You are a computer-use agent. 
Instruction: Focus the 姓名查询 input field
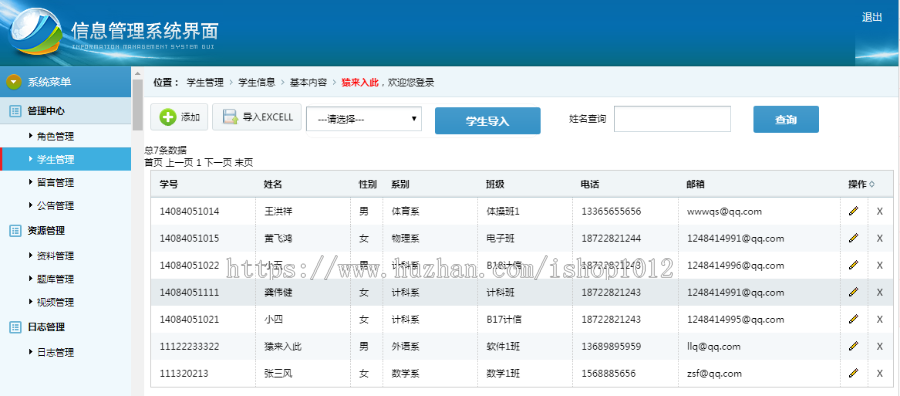point(672,119)
